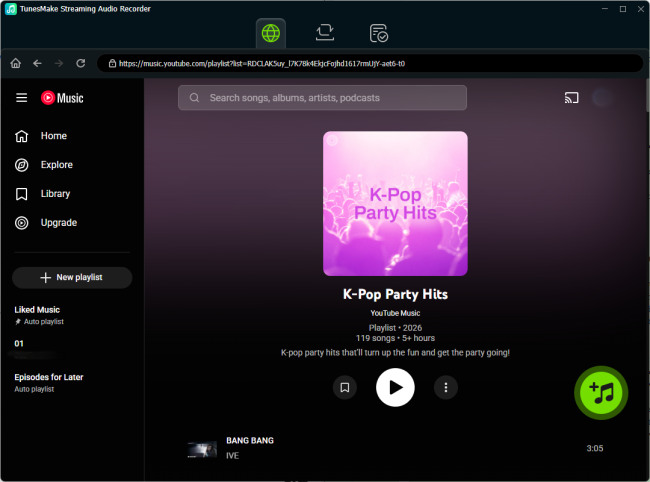The height and width of the screenshot is (482, 650).
Task: Click the K-pop party description text
Action: pos(395,353)
